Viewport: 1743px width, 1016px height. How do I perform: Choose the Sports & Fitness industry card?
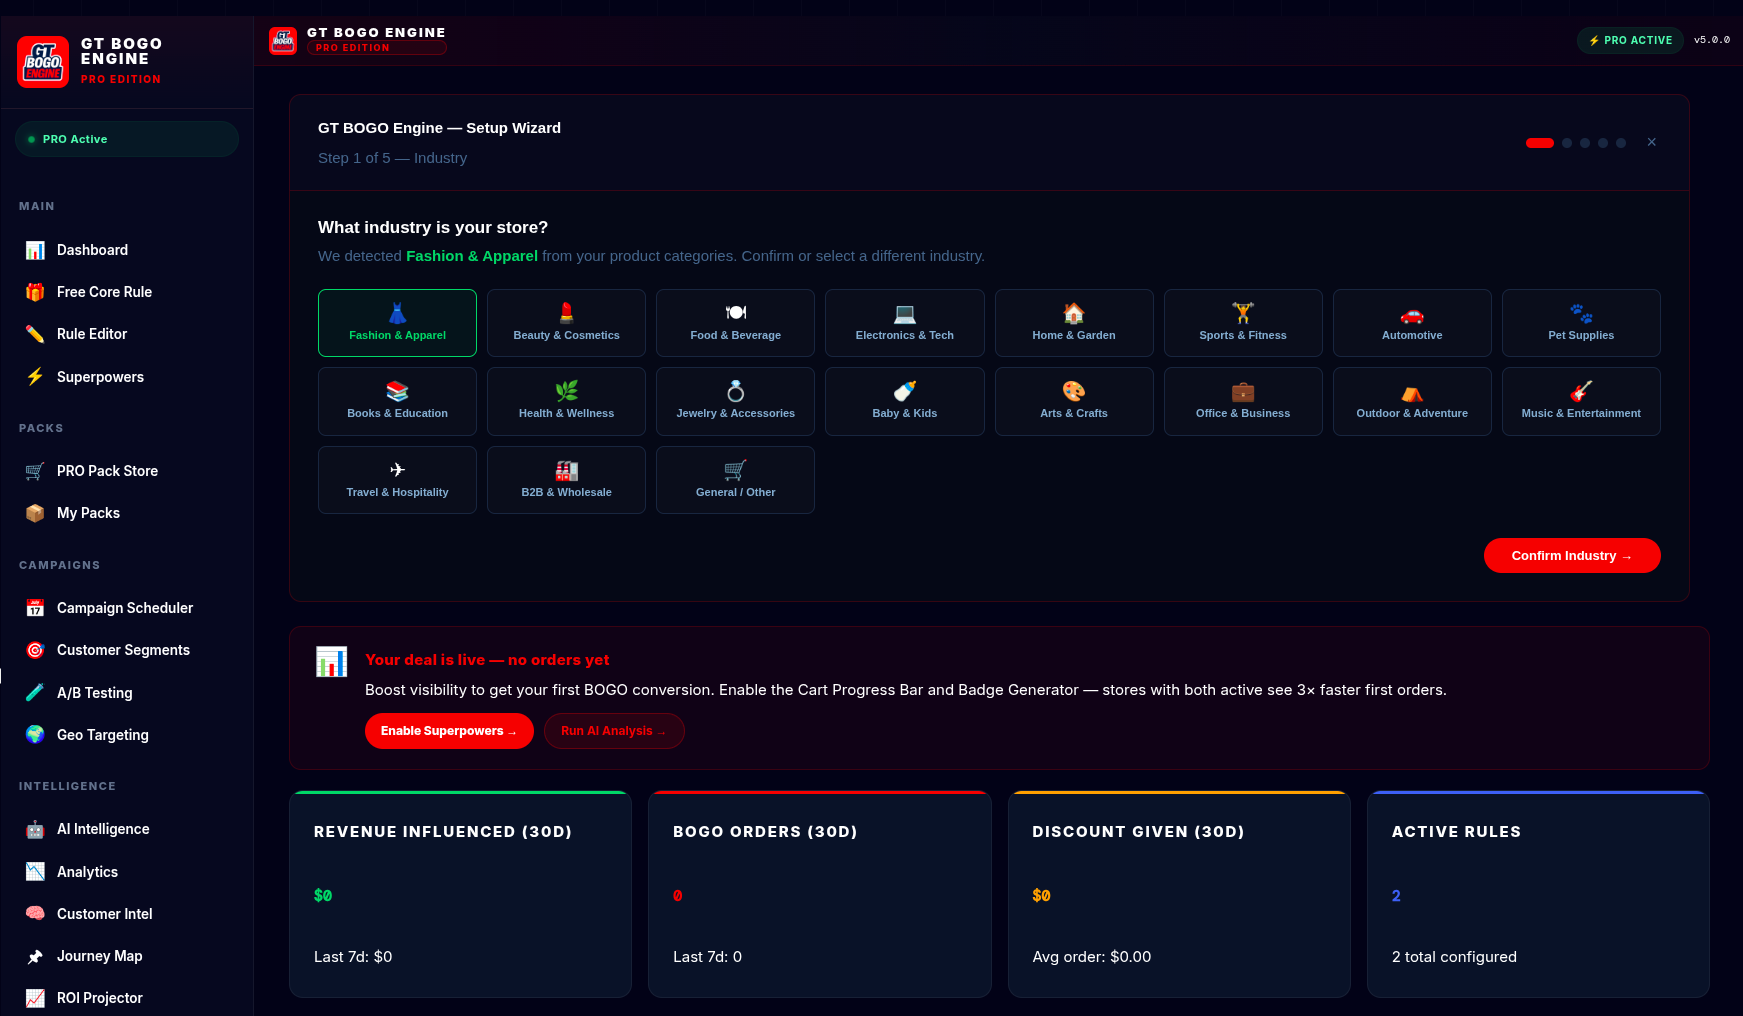pyautogui.click(x=1243, y=323)
